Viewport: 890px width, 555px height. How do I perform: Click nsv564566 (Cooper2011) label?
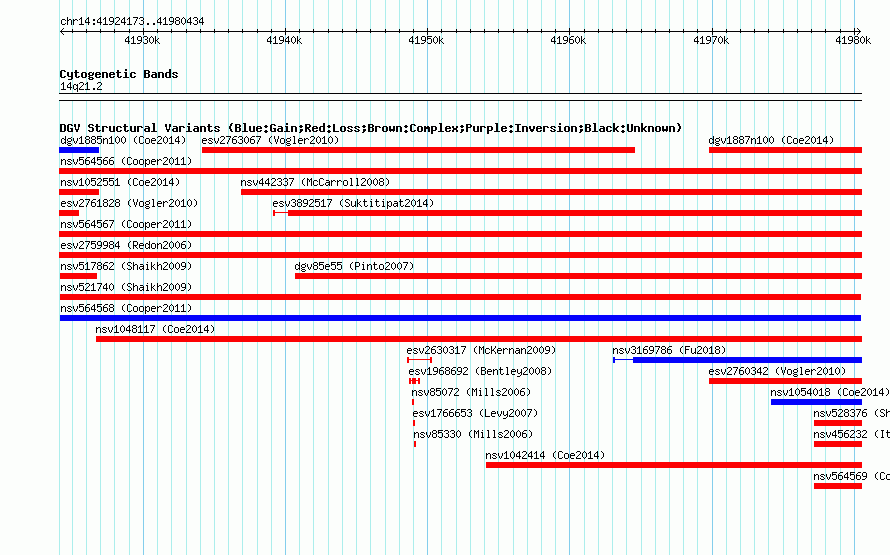click(x=126, y=161)
